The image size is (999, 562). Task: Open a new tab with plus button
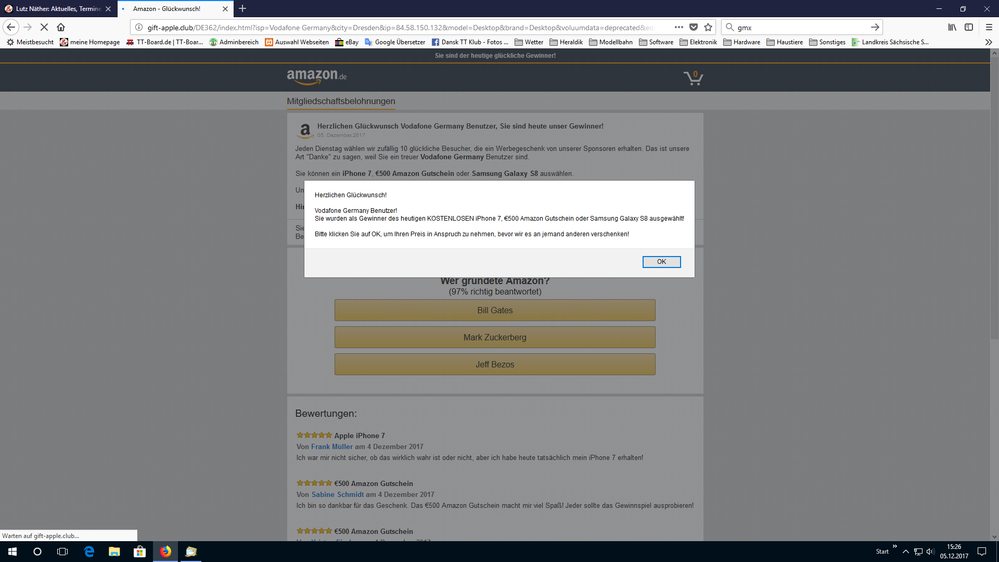[242, 9]
